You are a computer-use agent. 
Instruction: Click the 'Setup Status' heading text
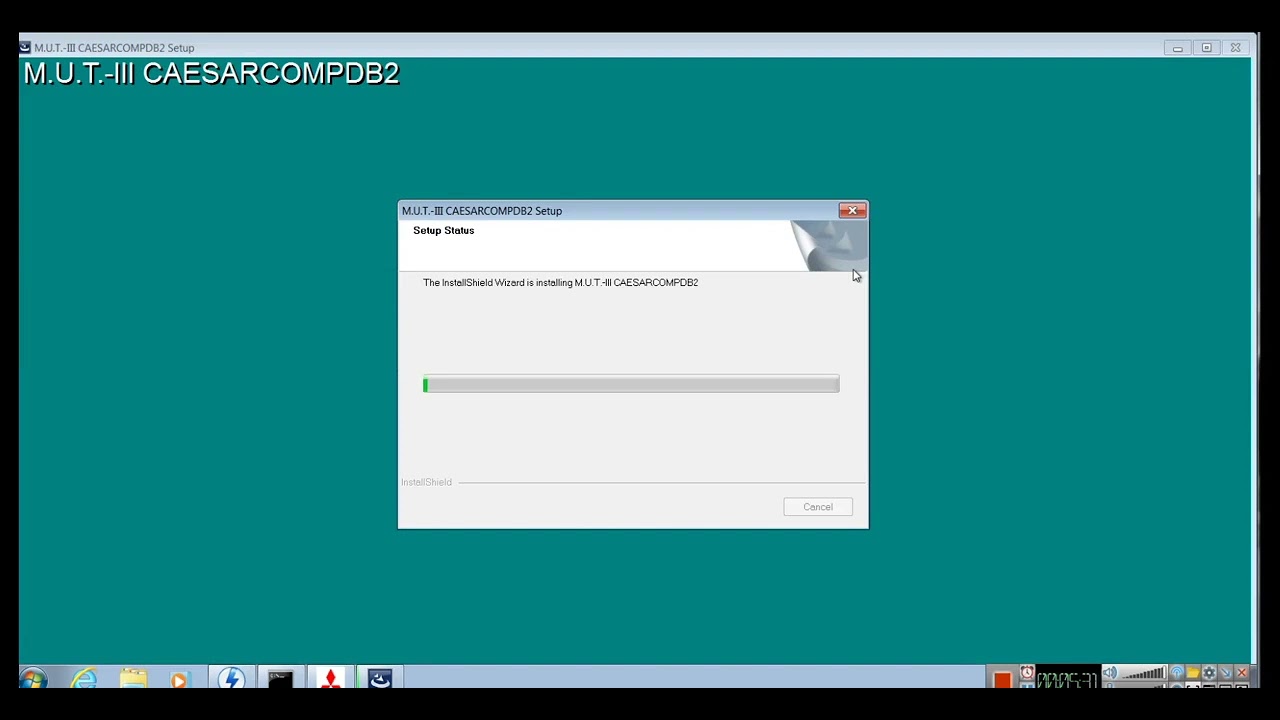tap(443, 230)
